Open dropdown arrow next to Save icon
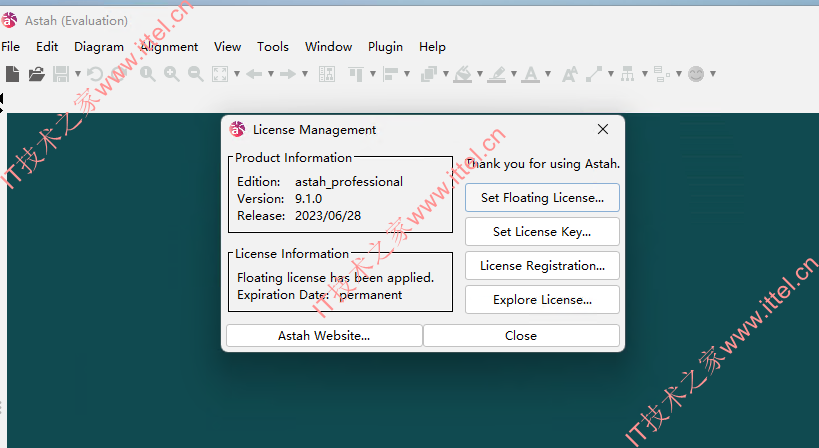 coord(78,74)
